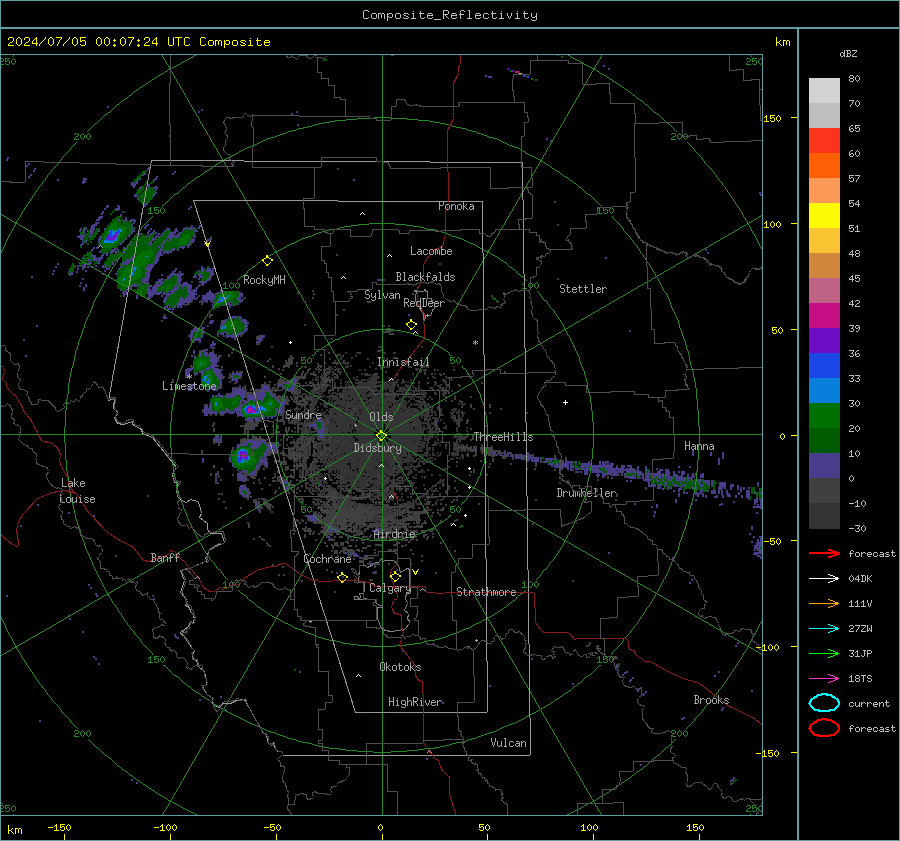
Task: Click the Lacombe town label
Action: 431,251
